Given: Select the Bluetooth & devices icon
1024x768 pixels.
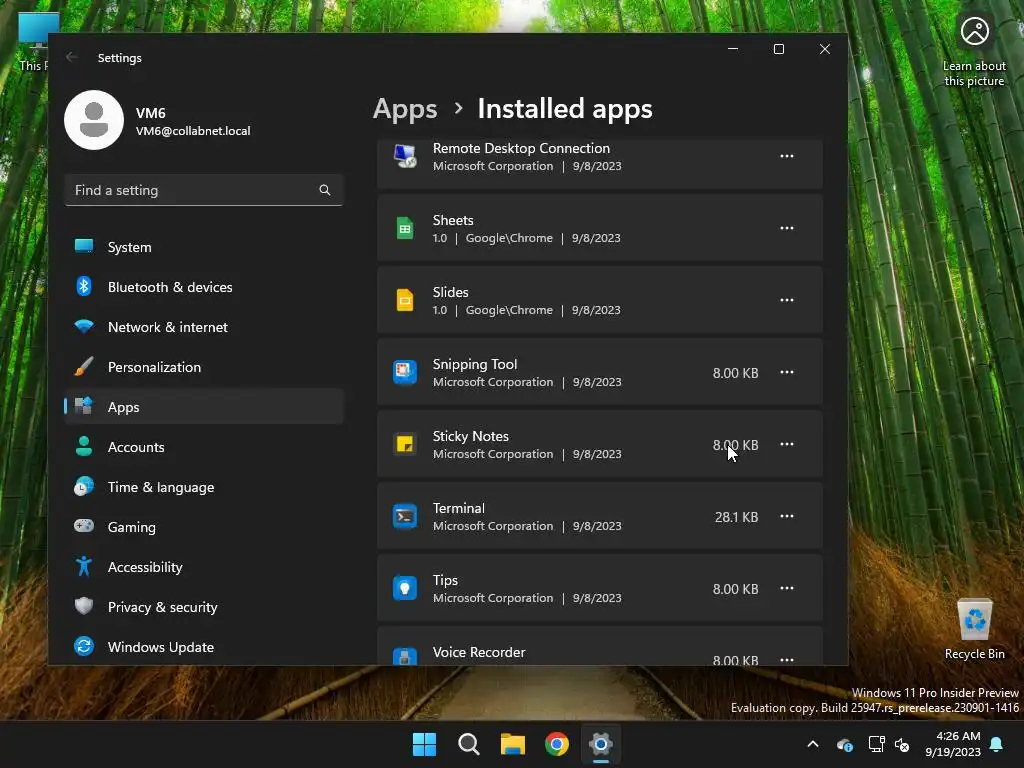Looking at the screenshot, I should (84, 286).
